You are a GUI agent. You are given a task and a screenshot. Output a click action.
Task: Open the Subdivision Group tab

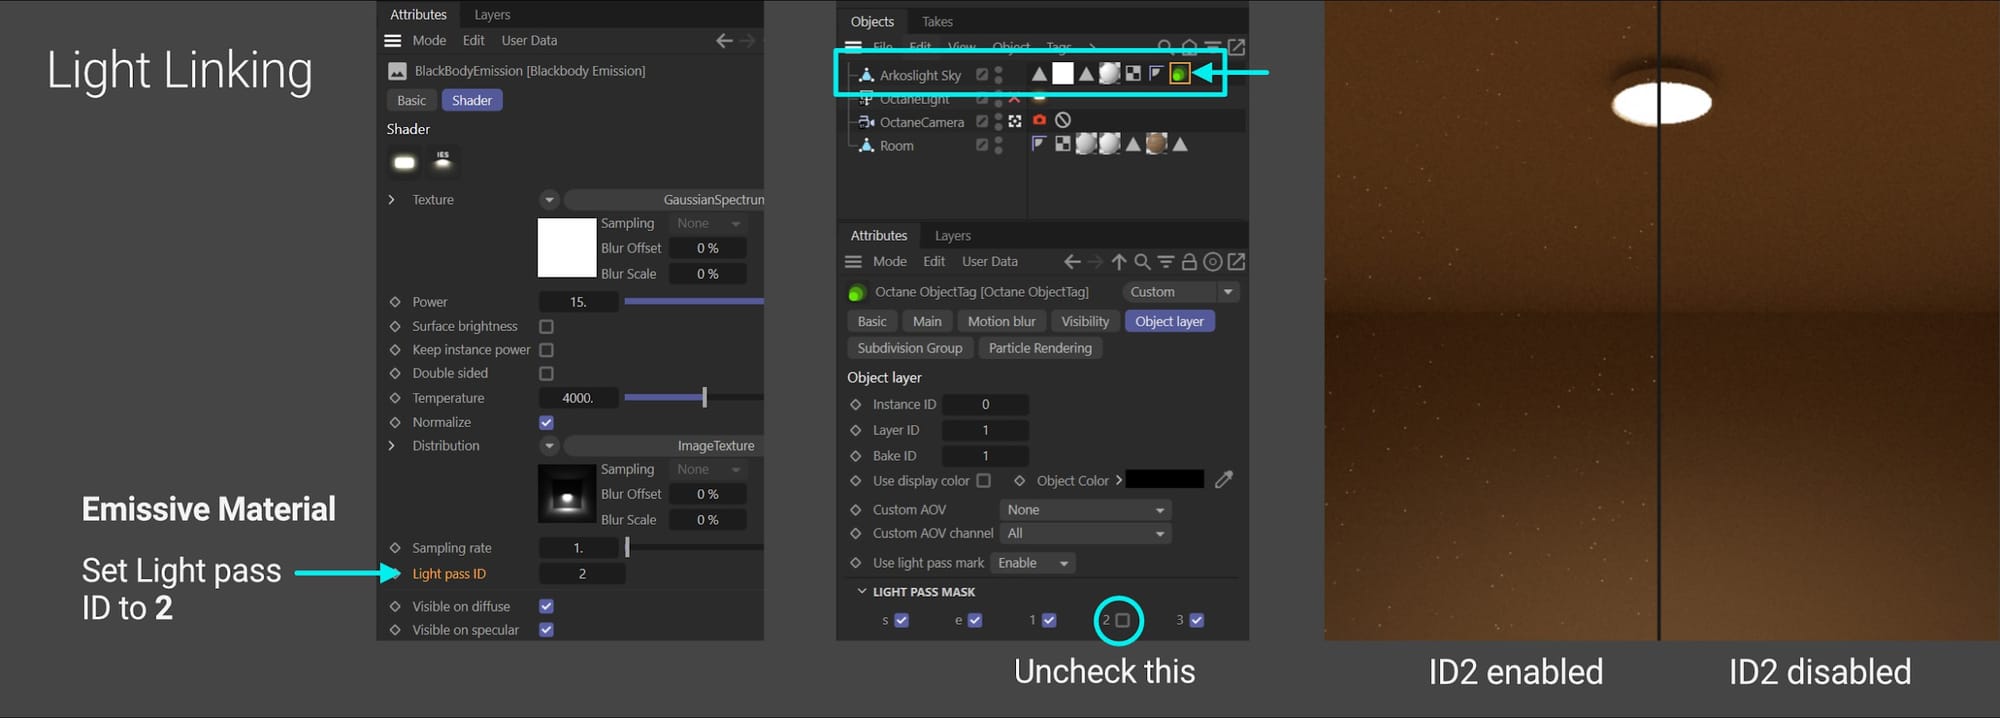[x=910, y=349]
